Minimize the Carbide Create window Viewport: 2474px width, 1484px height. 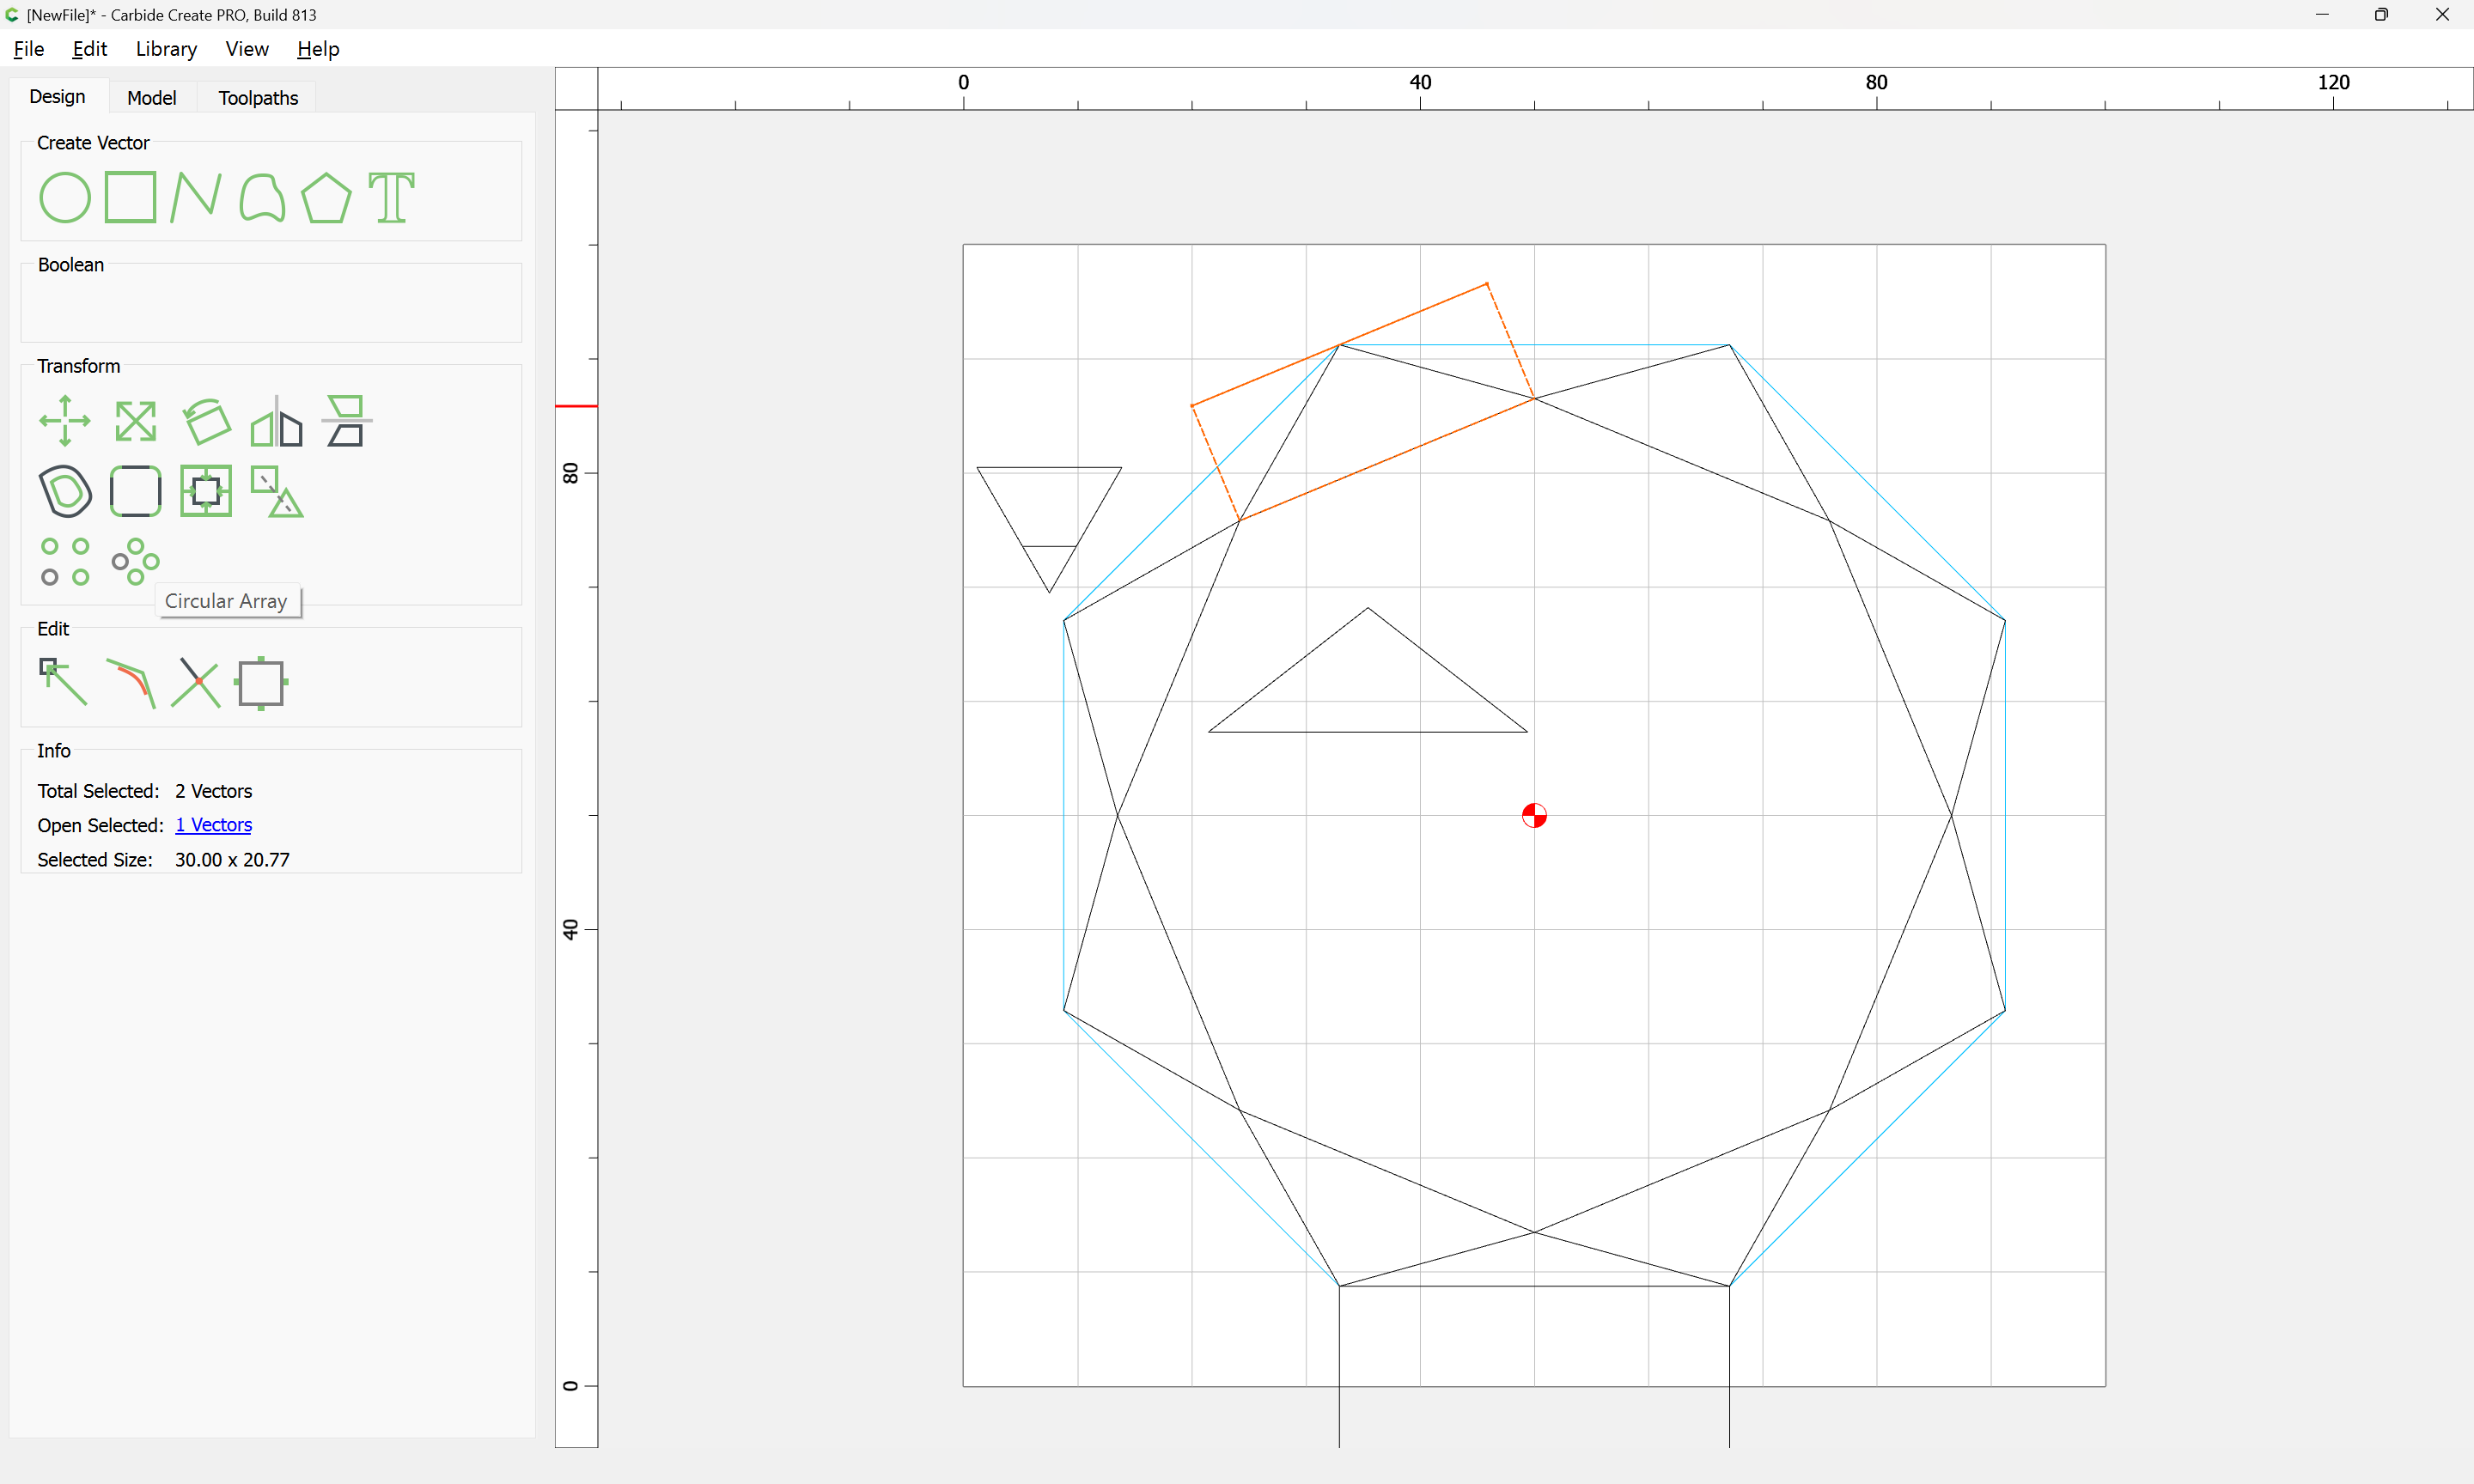click(2322, 14)
